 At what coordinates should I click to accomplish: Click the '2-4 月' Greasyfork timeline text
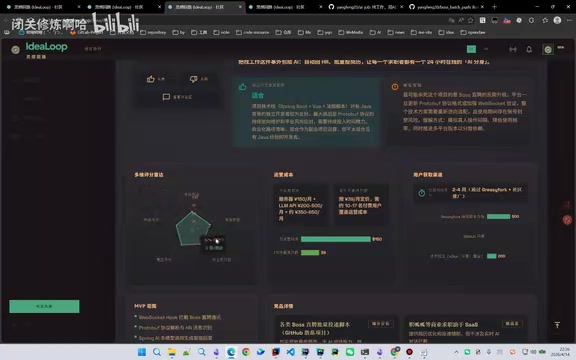[487, 193]
